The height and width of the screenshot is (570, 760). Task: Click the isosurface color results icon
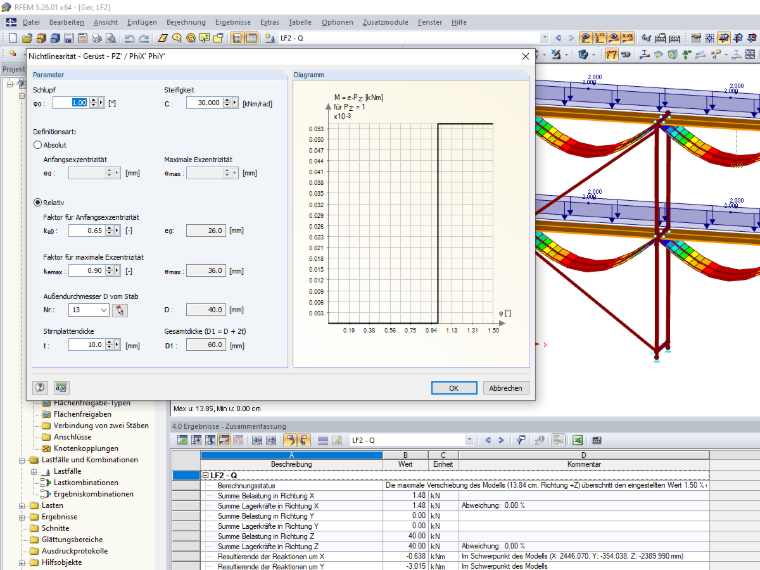(x=658, y=54)
